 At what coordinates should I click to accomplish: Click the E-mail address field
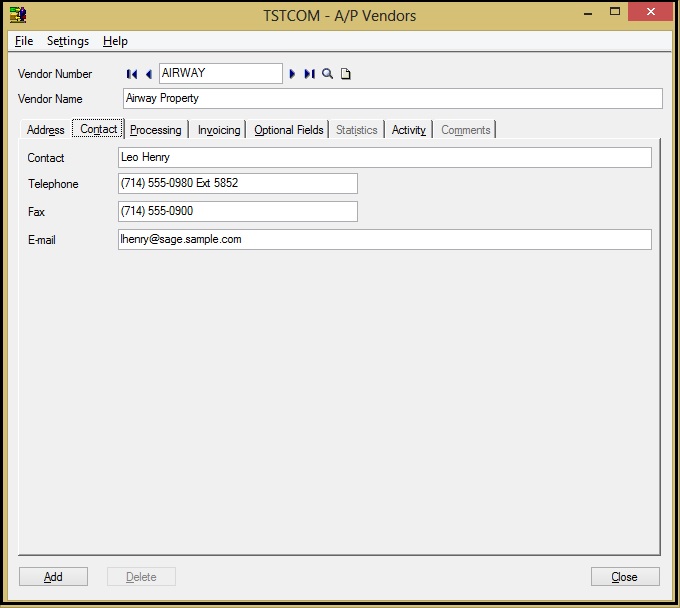tap(385, 239)
